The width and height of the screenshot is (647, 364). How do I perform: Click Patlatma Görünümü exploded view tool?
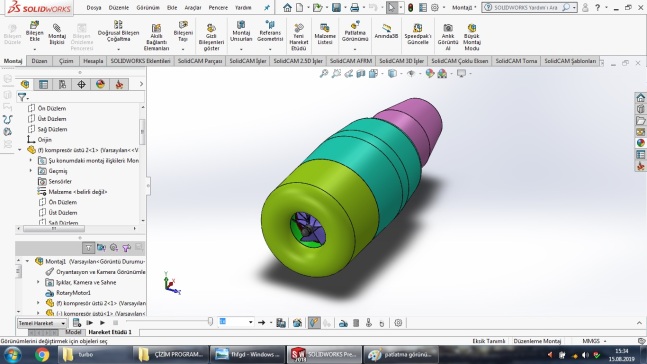[x=355, y=32]
